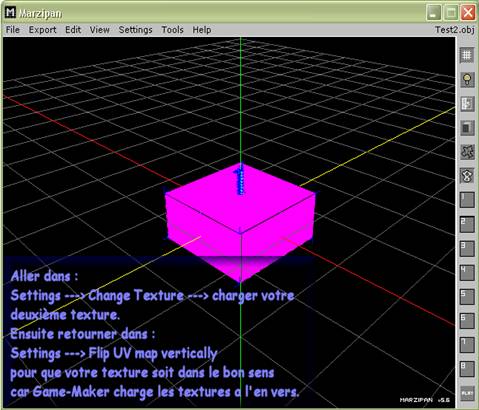Select slot button 4 in sidebar
479x410 pixels.
coord(467,272)
